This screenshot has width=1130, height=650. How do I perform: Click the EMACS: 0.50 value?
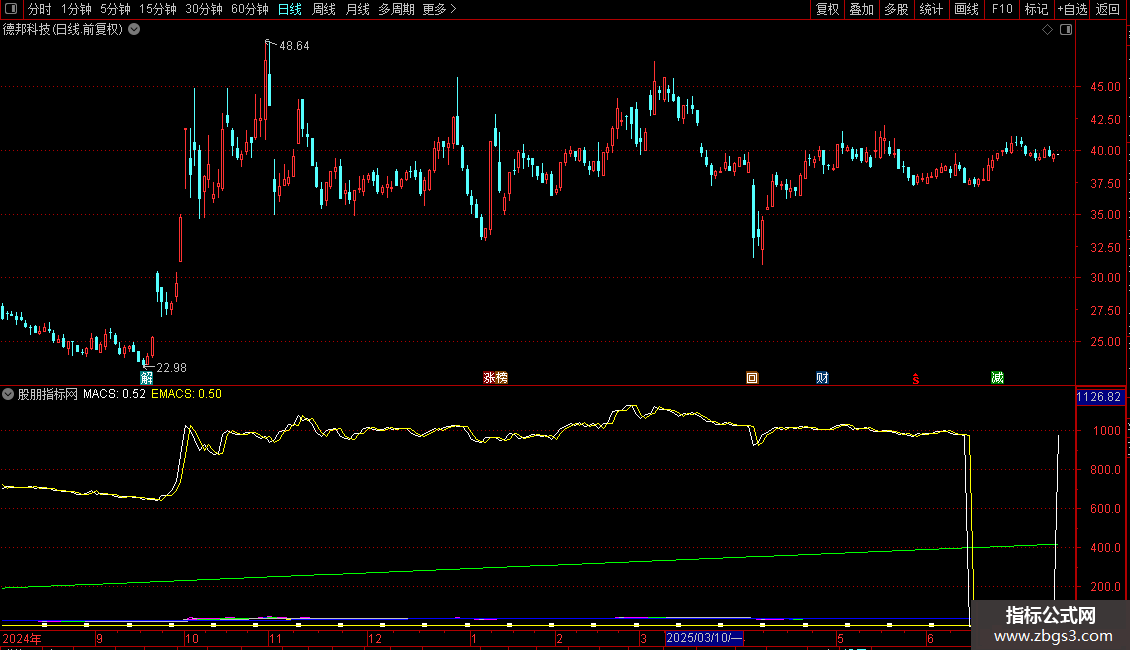[x=187, y=394]
